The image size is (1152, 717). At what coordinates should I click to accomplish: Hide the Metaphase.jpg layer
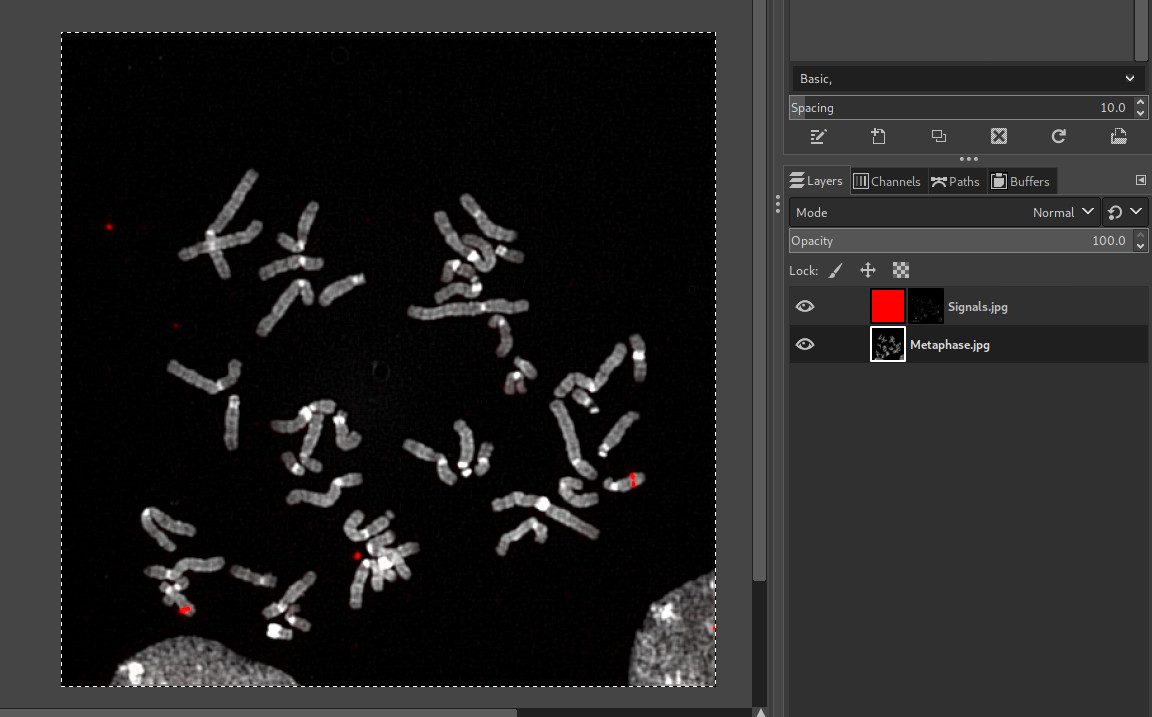coord(805,345)
